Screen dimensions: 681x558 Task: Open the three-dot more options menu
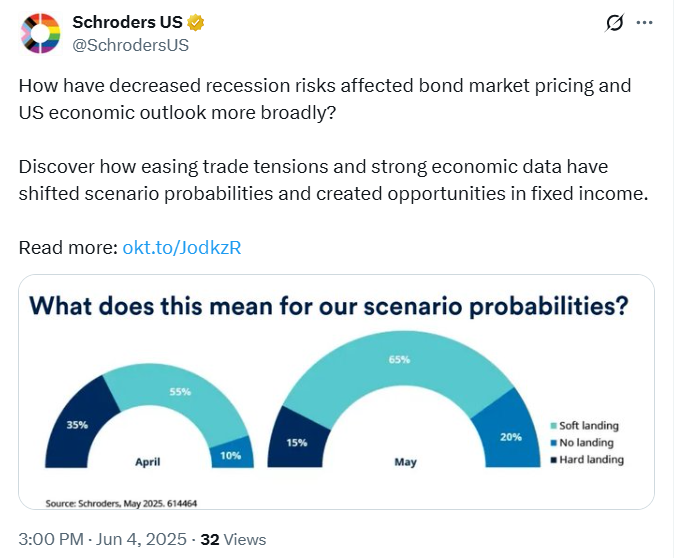[648, 23]
